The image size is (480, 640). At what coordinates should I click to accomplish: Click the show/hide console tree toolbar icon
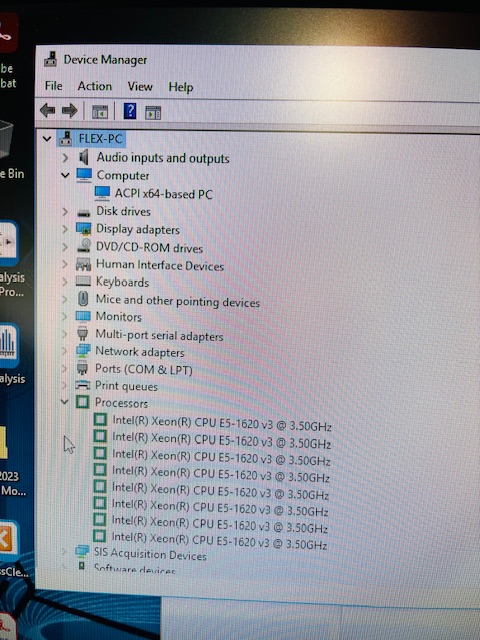100,111
